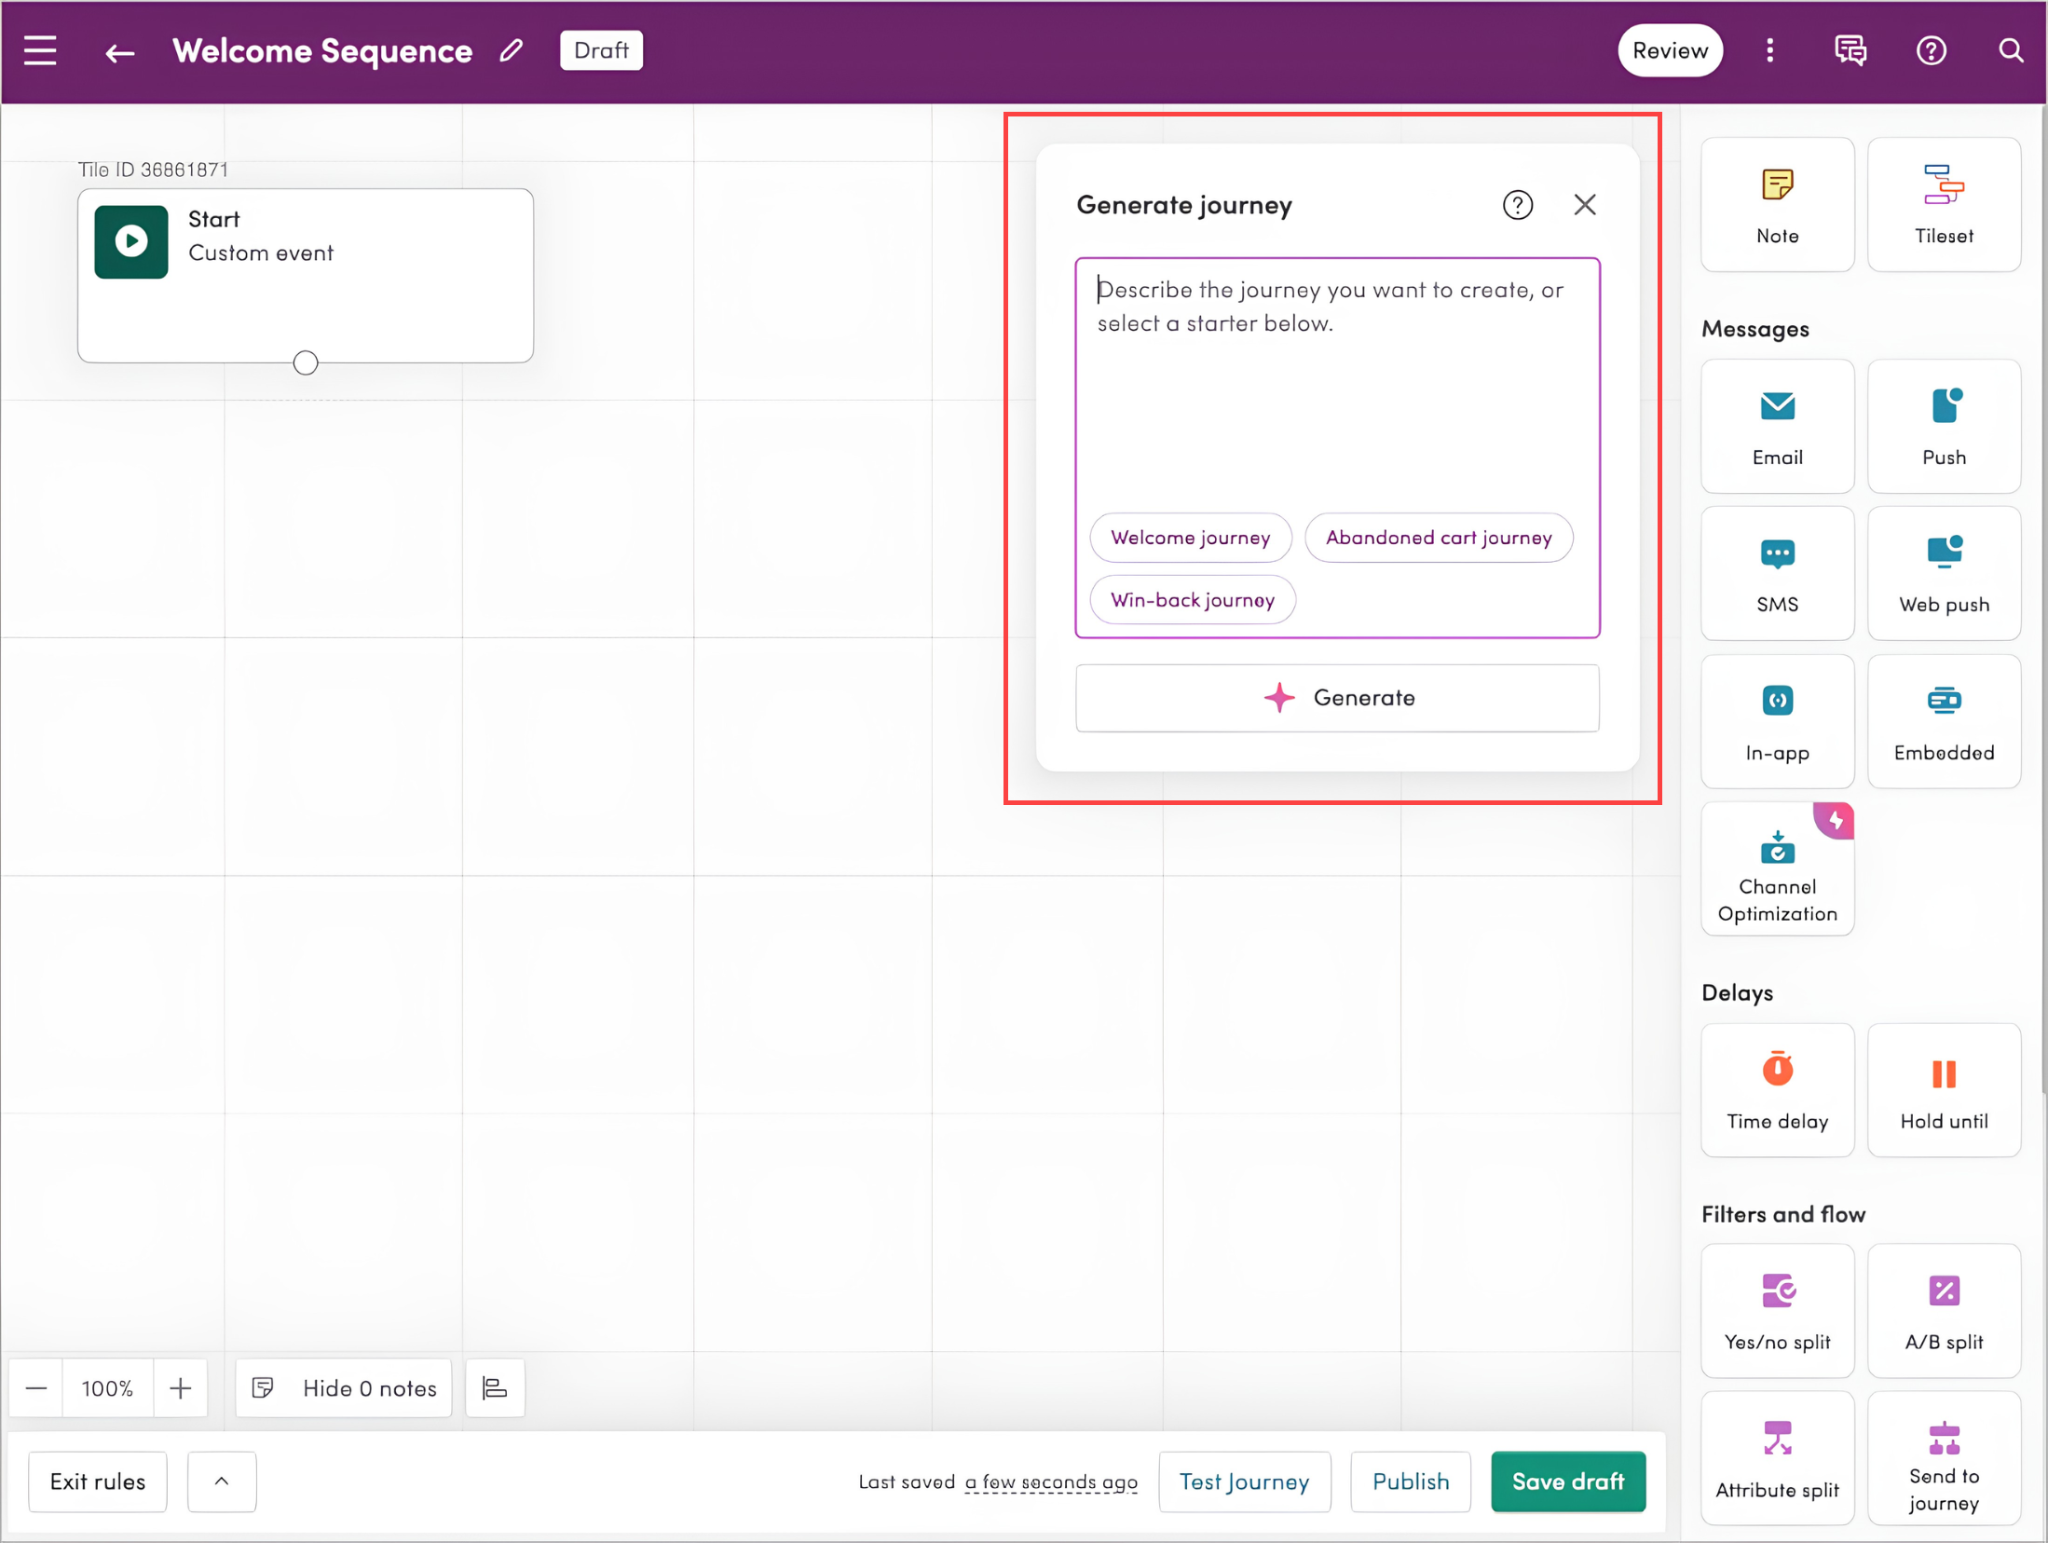The width and height of the screenshot is (2048, 1543).
Task: Add an A/B split tile
Action: point(1943,1311)
